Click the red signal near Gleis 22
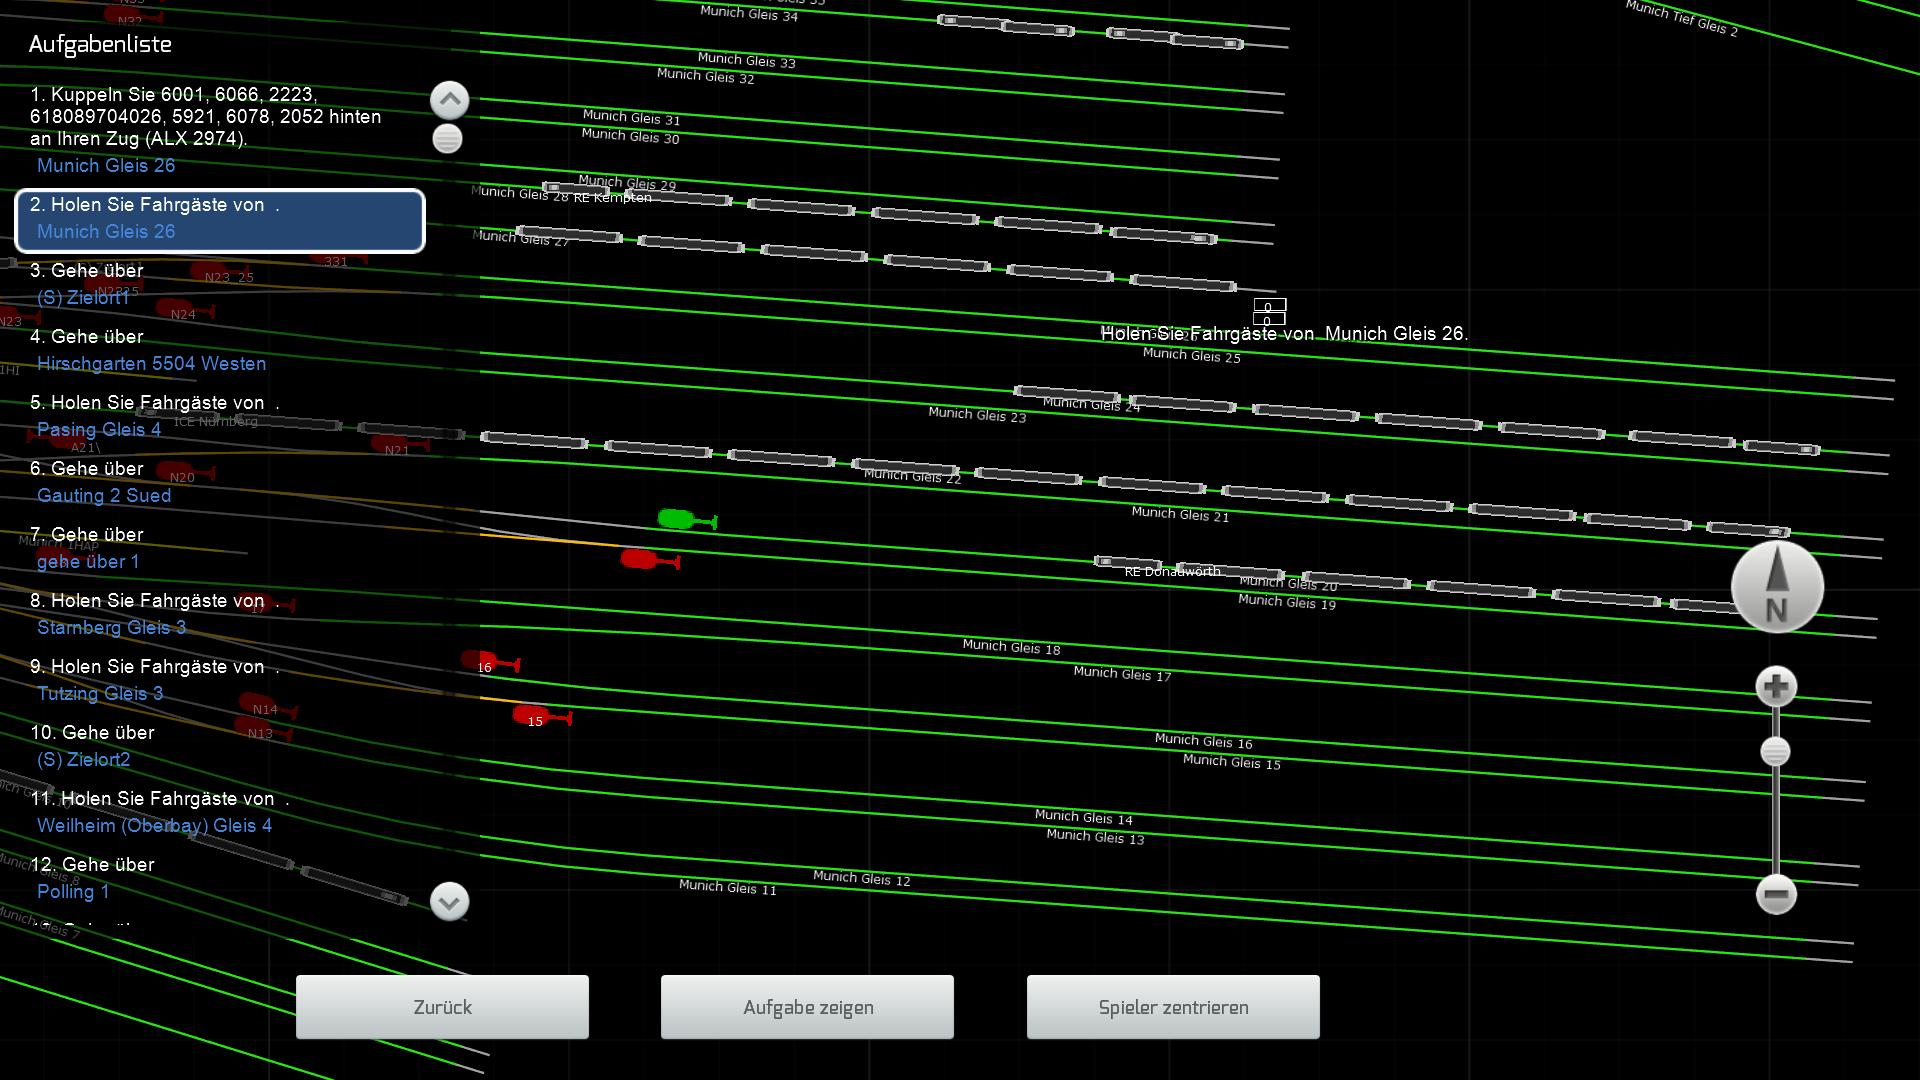The width and height of the screenshot is (1920, 1080). coord(638,558)
